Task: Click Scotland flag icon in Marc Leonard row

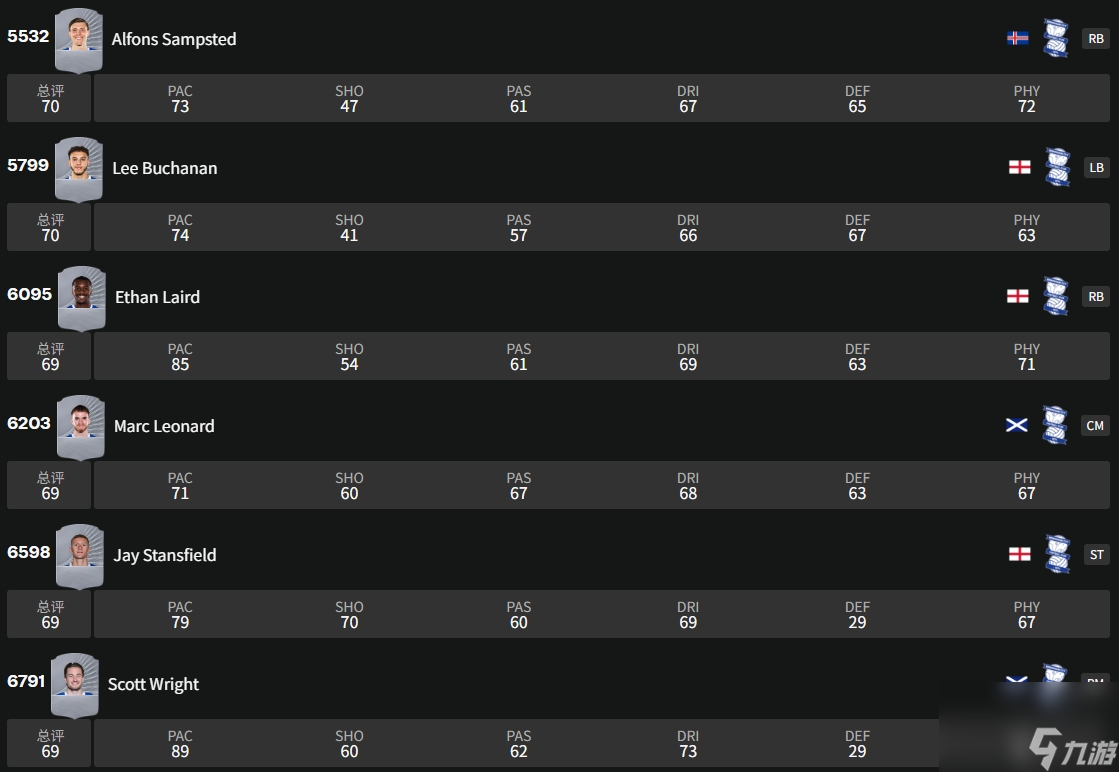Action: (1016, 425)
